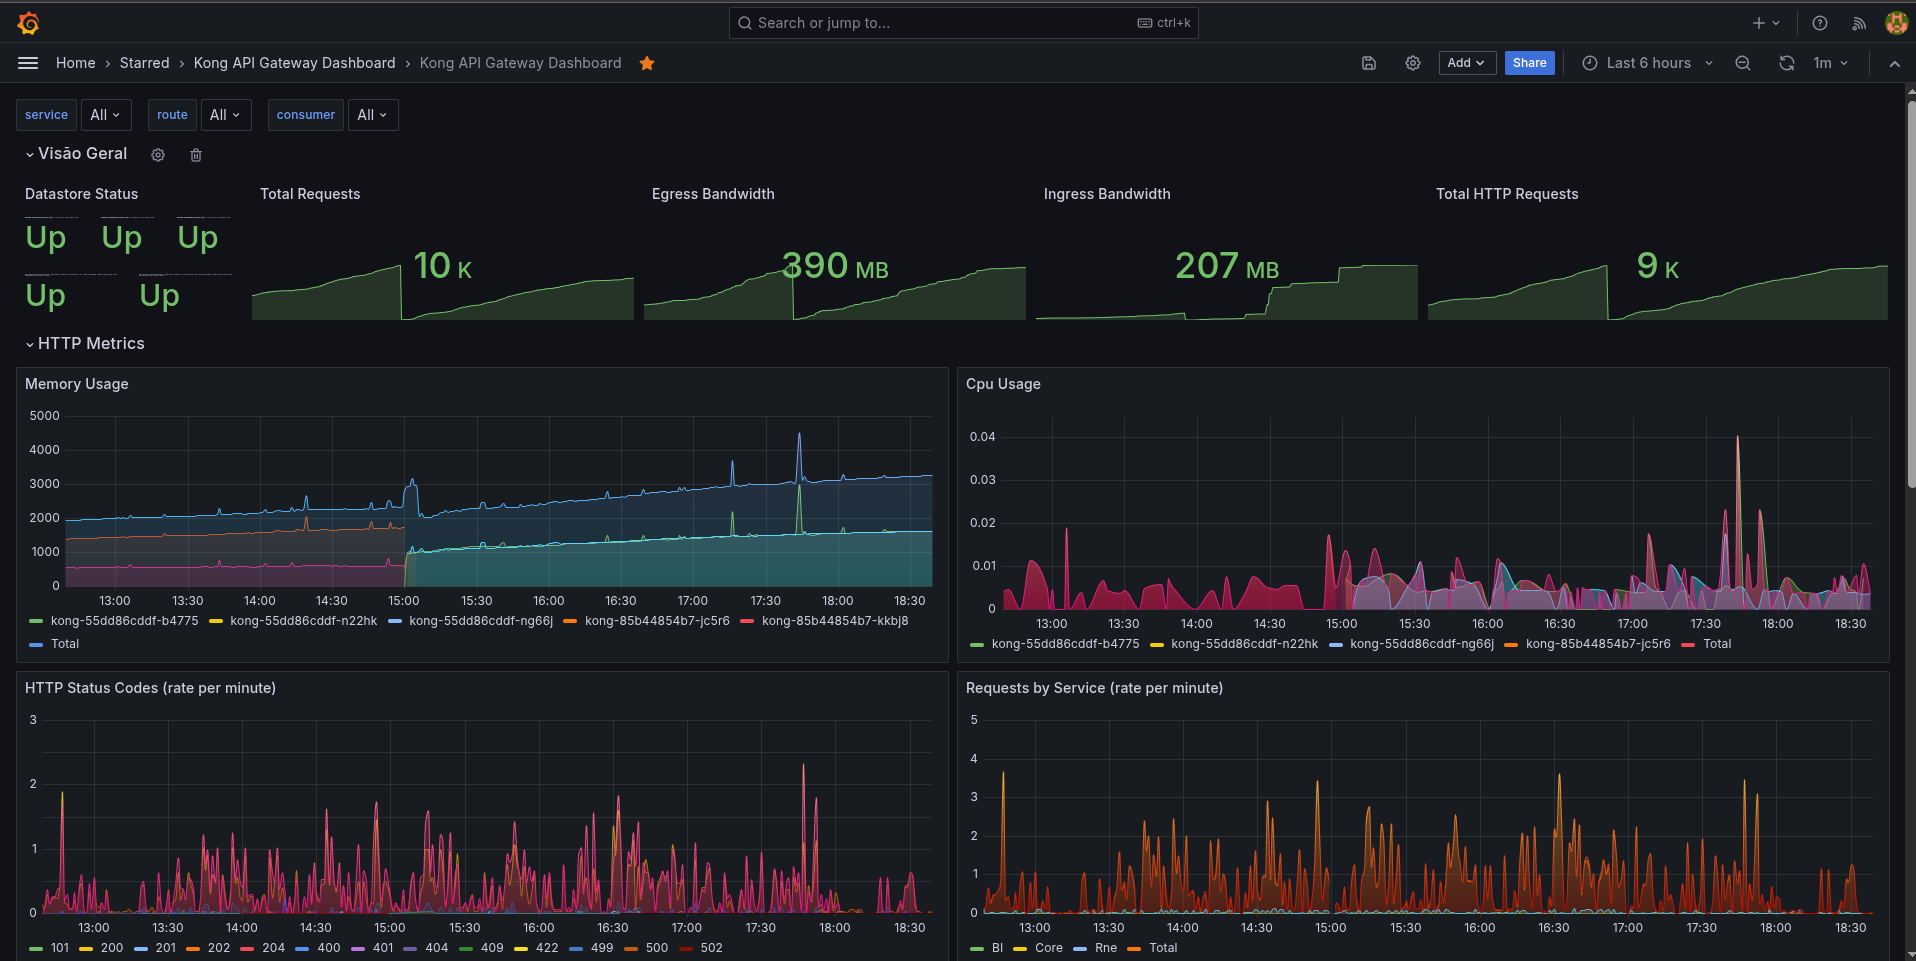
Task: Open the Total HTTP Requests panel title
Action: click(x=1507, y=194)
